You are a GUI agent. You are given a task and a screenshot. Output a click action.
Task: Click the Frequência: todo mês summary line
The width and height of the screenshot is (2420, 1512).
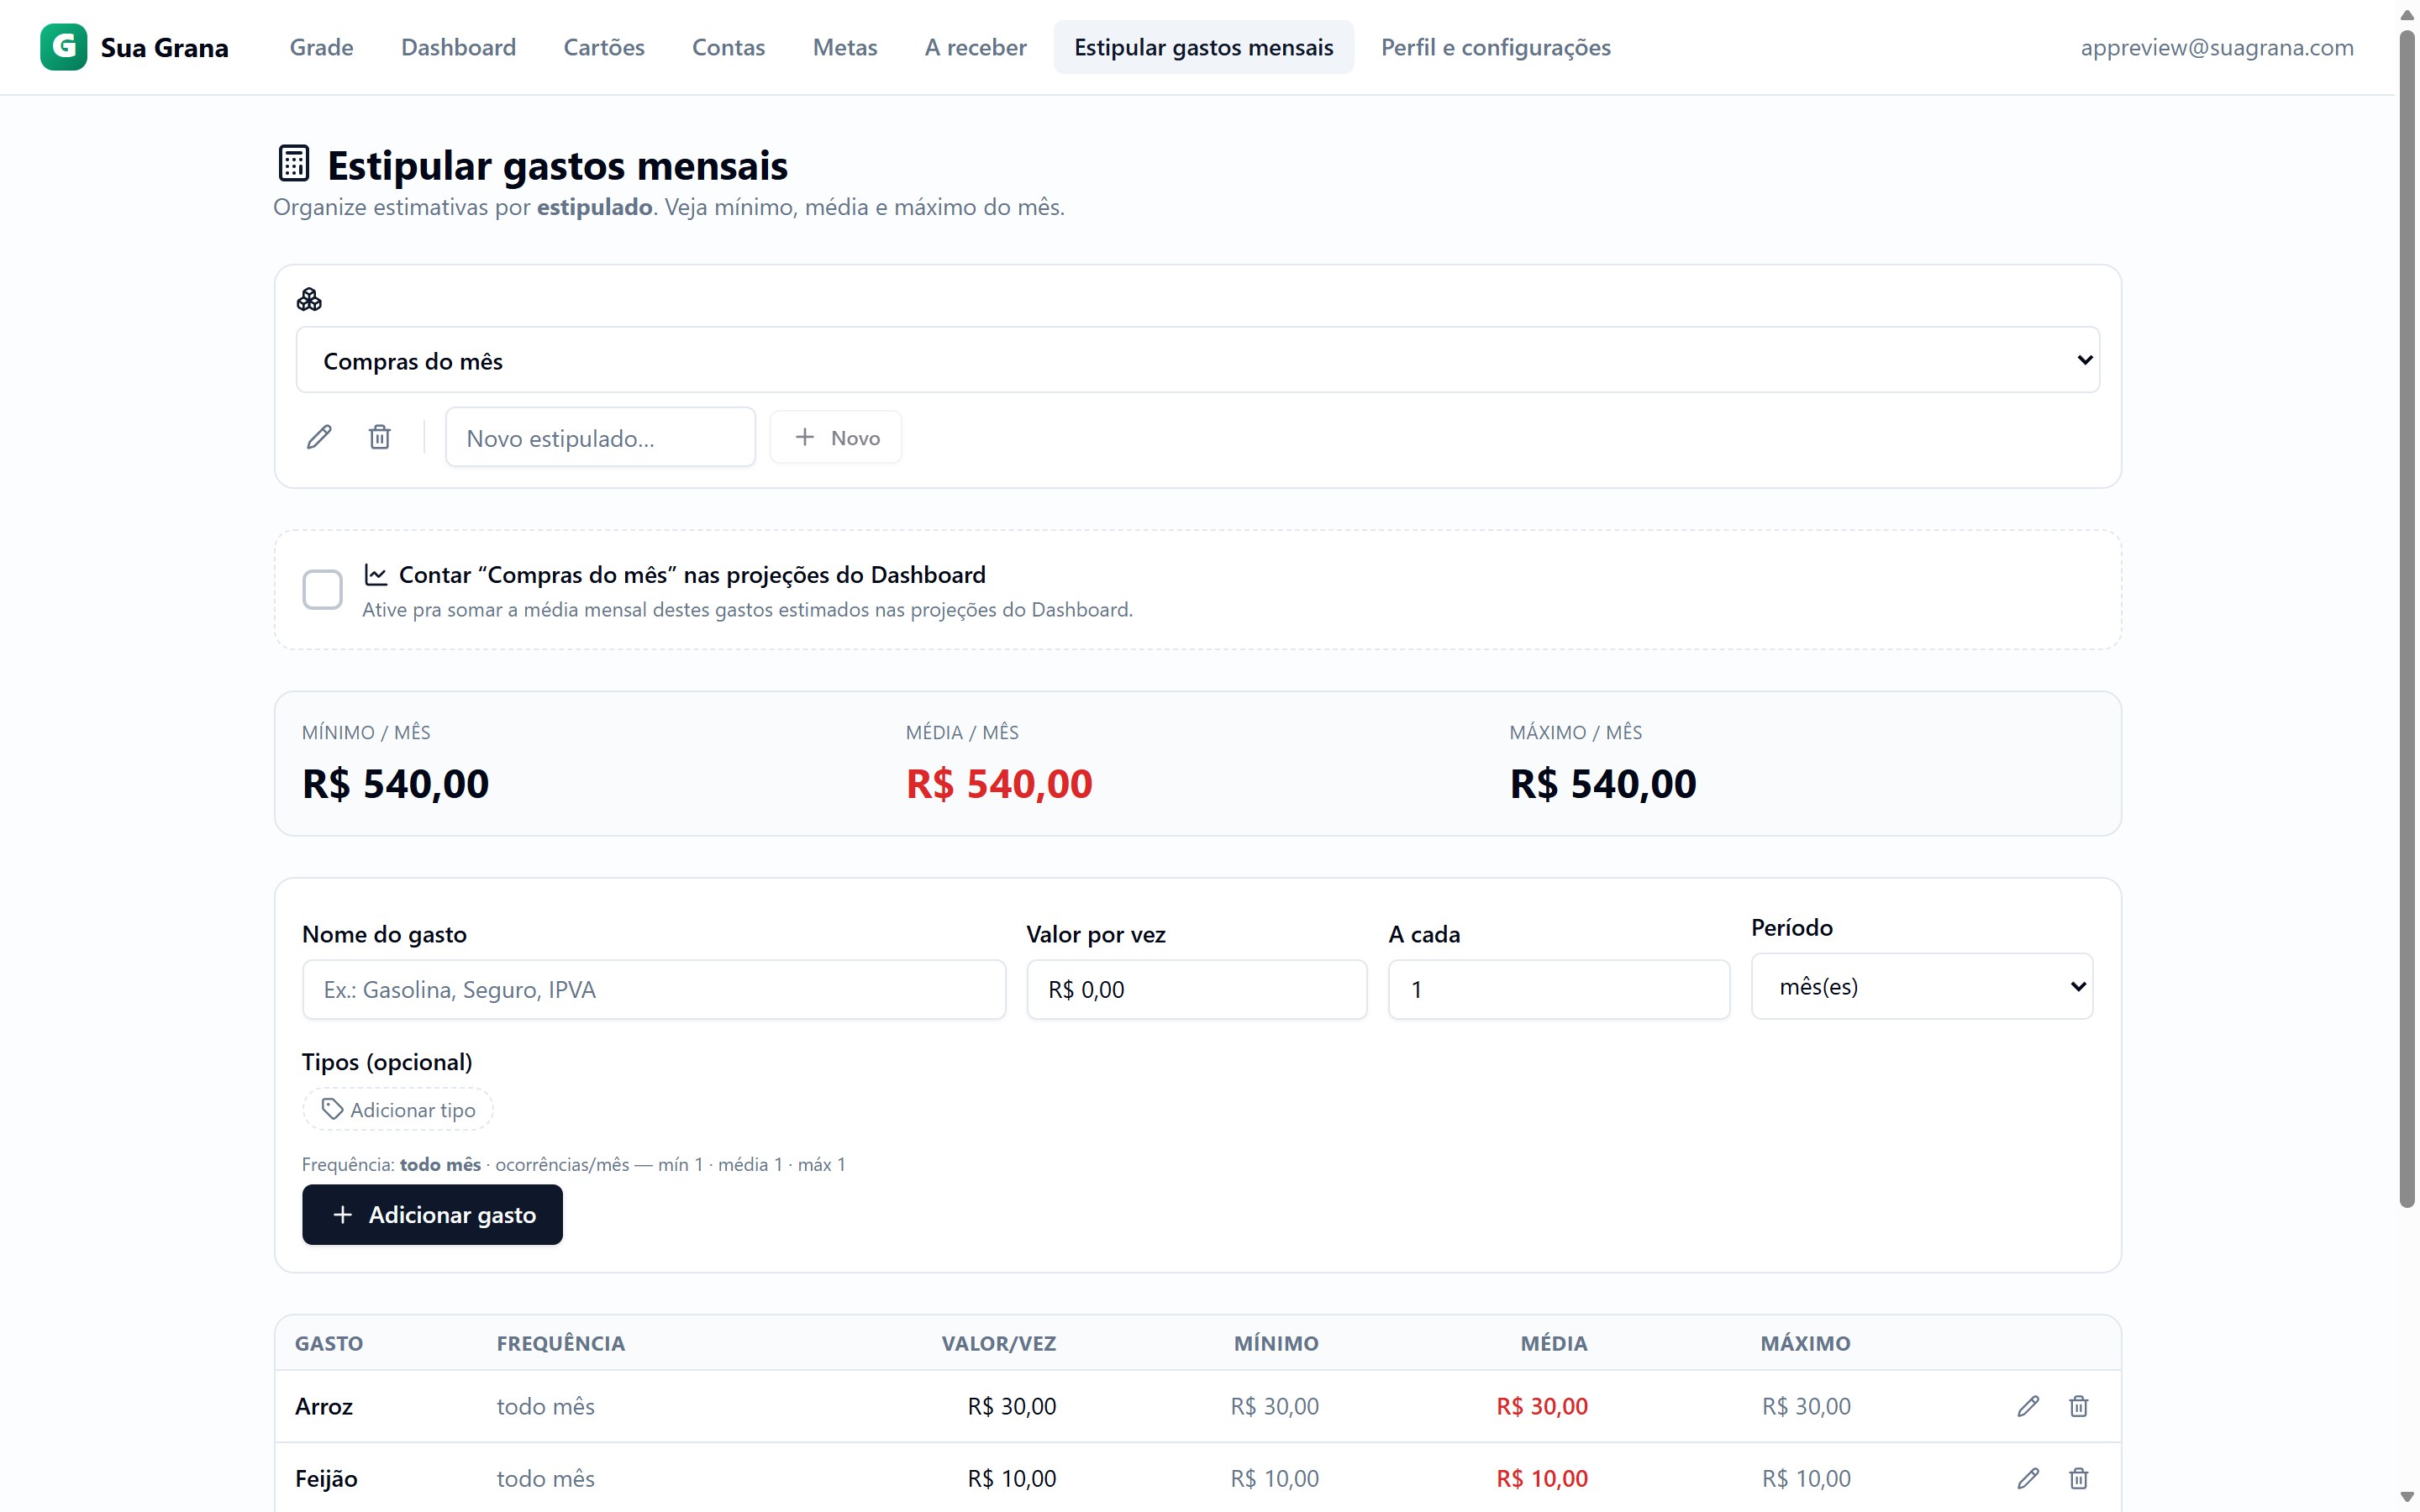tap(574, 1164)
